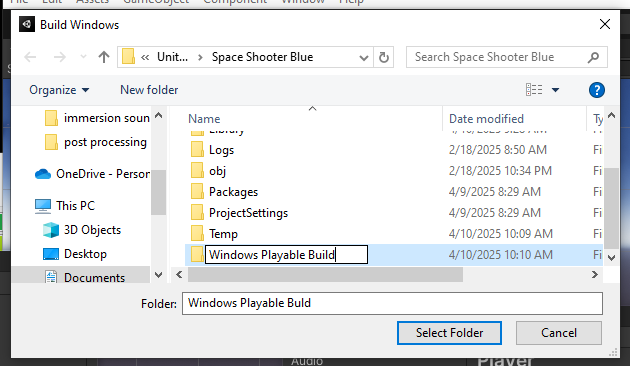
Task: Click the Folder name input field
Action: click(x=392, y=303)
